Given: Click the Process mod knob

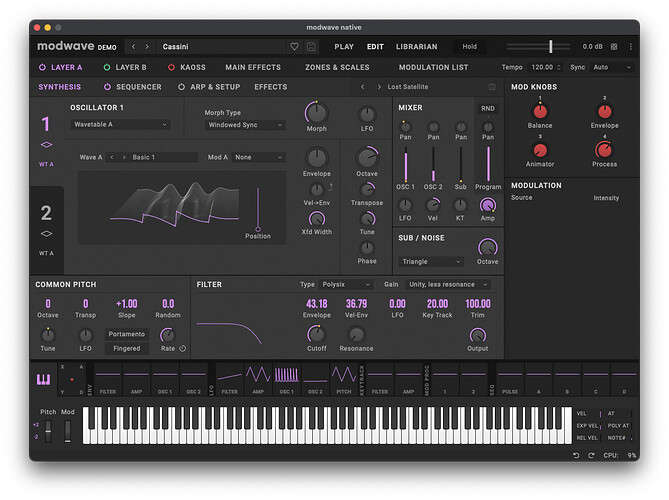Looking at the screenshot, I should coord(604,150).
